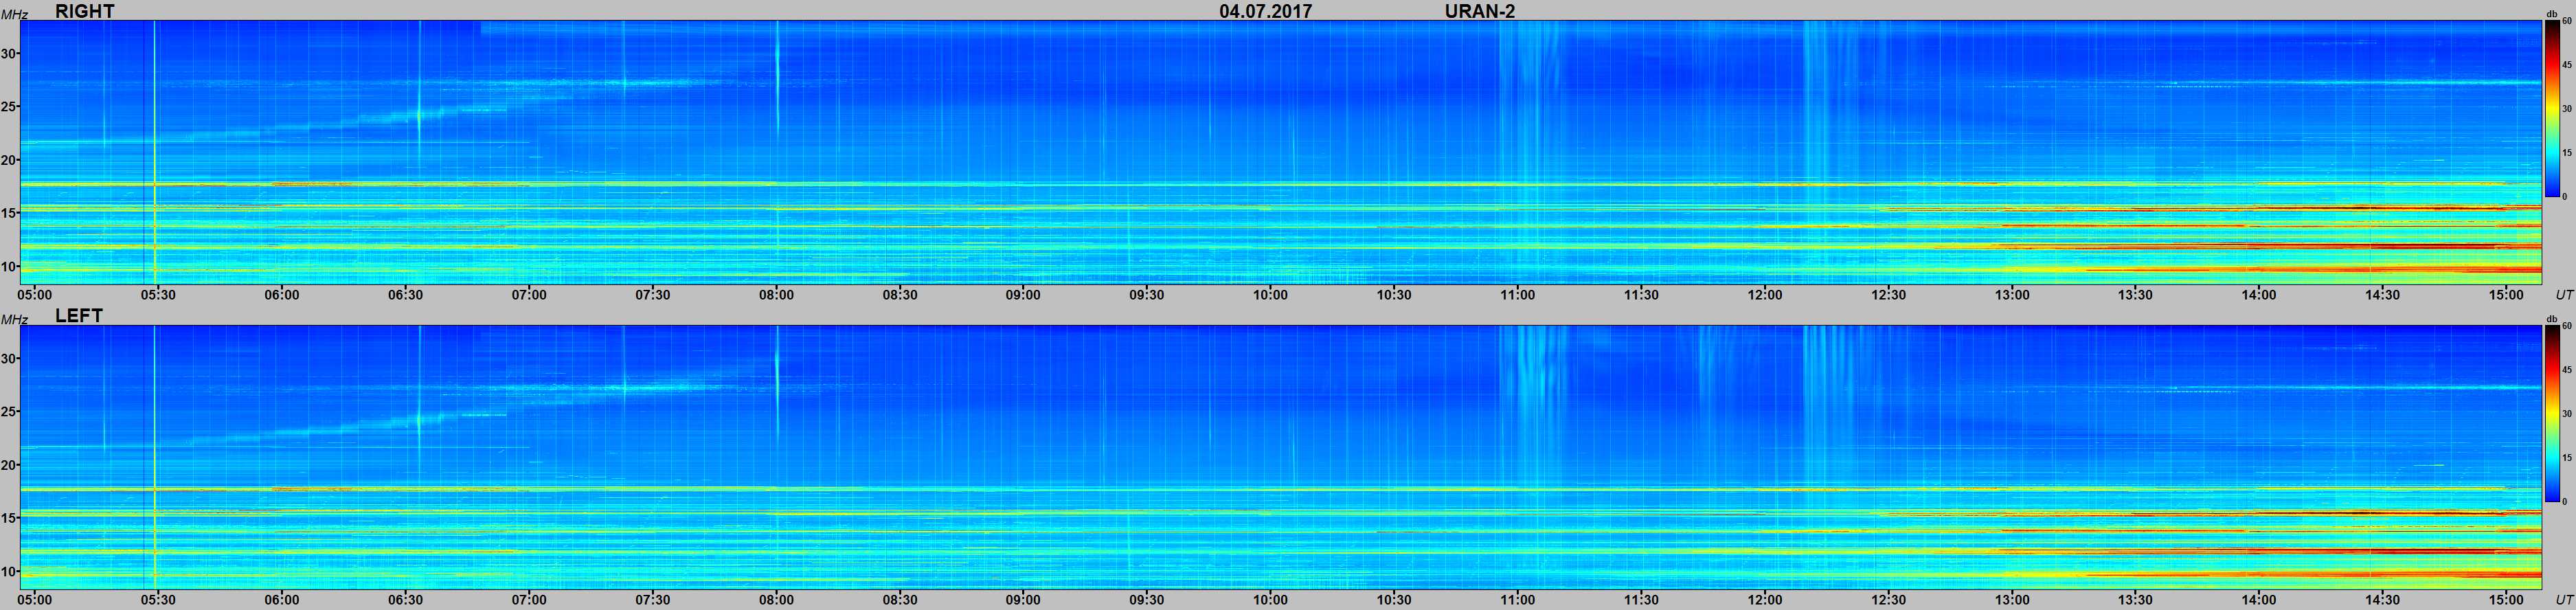This screenshot has width=2576, height=610.
Task: Click 06:00 tick under the LEFT spectrogram
Action: pyautogui.click(x=282, y=599)
